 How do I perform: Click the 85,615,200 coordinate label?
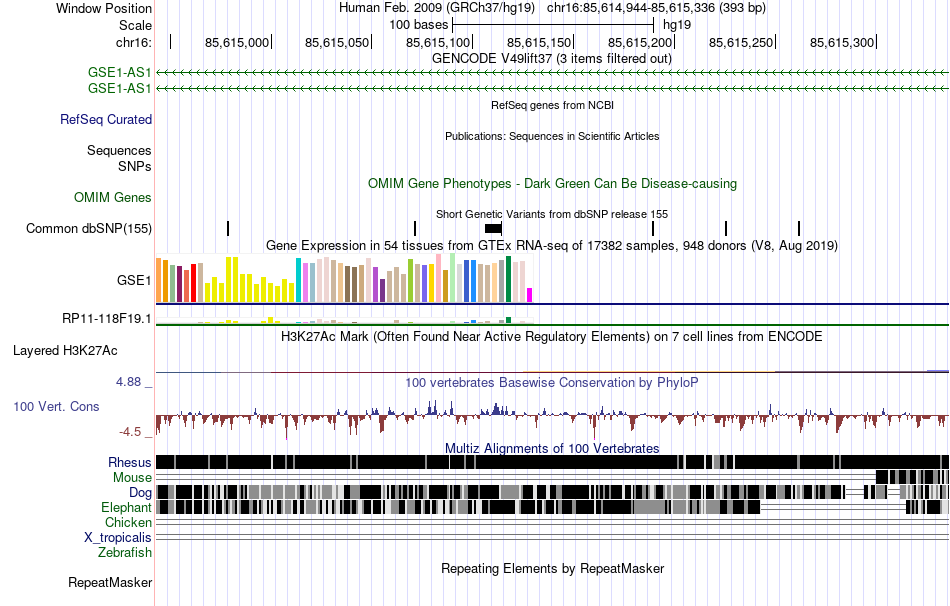640,42
